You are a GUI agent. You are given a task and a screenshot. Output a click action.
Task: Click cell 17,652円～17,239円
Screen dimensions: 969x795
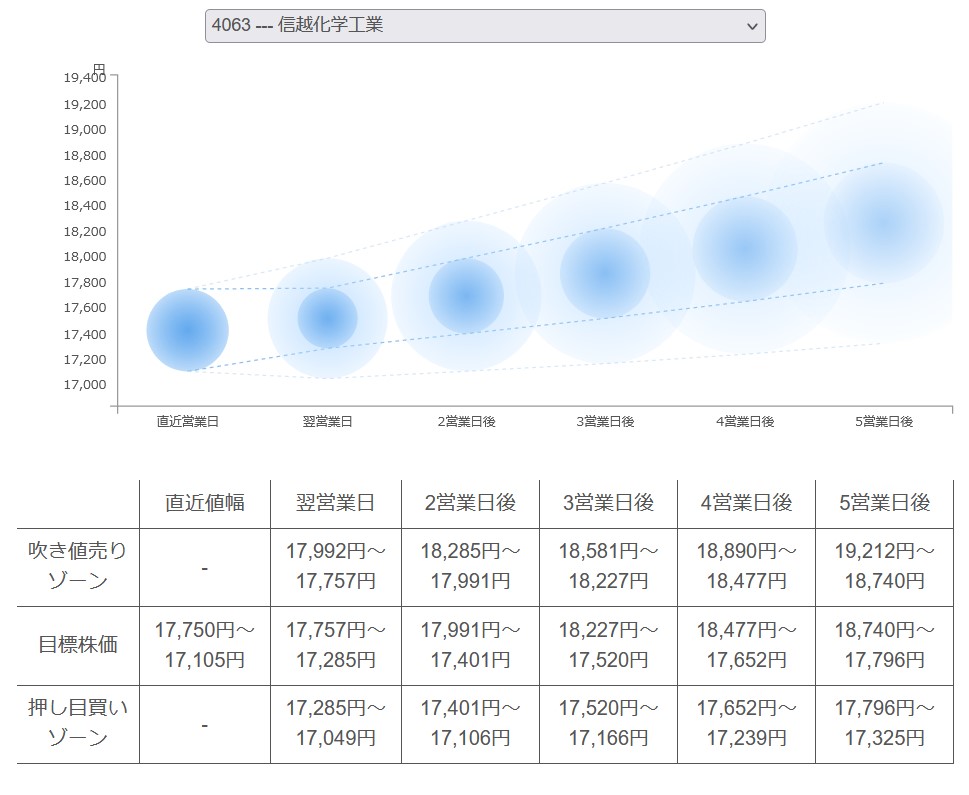(x=747, y=723)
